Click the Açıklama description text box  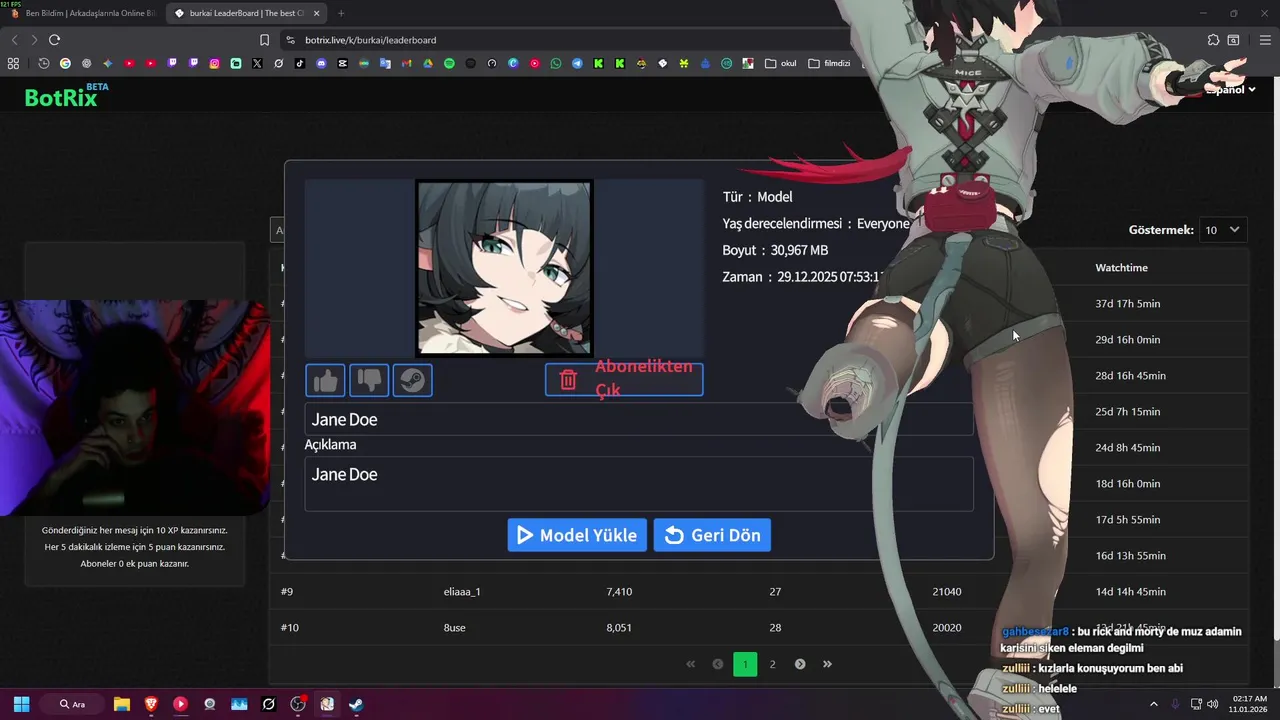click(x=639, y=484)
